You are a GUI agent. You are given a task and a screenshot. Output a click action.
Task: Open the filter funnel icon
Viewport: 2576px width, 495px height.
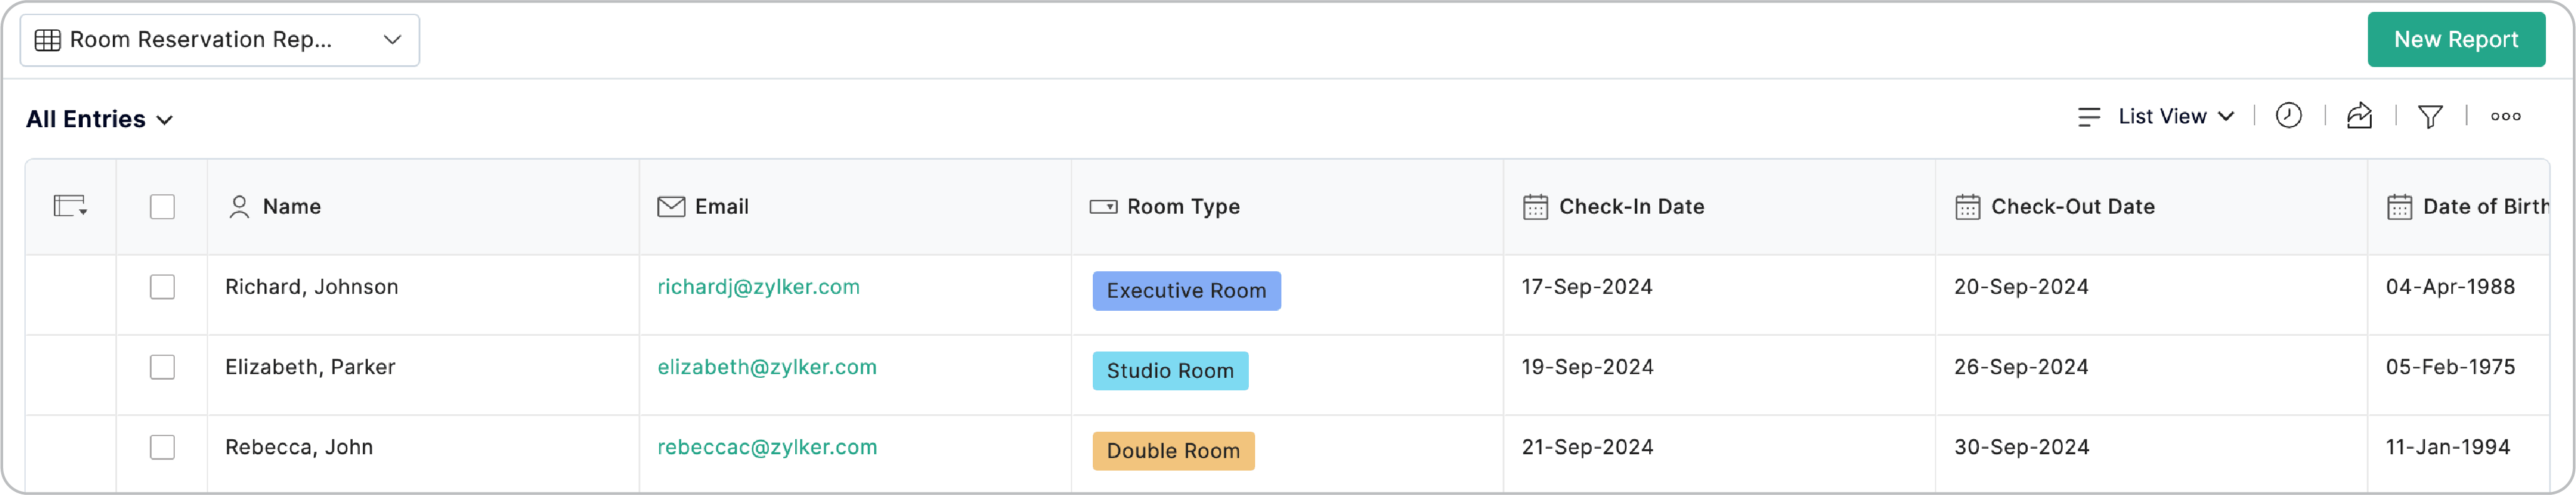[x=2430, y=116]
